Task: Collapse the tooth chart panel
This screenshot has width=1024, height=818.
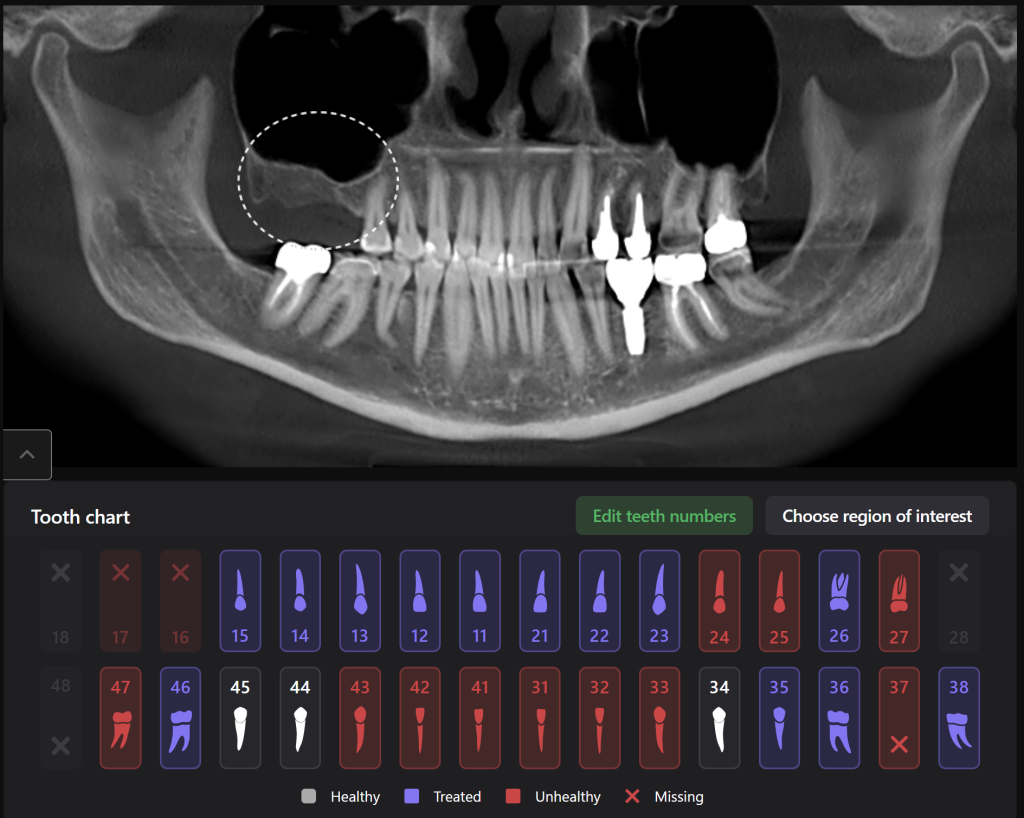Action: [x=27, y=454]
